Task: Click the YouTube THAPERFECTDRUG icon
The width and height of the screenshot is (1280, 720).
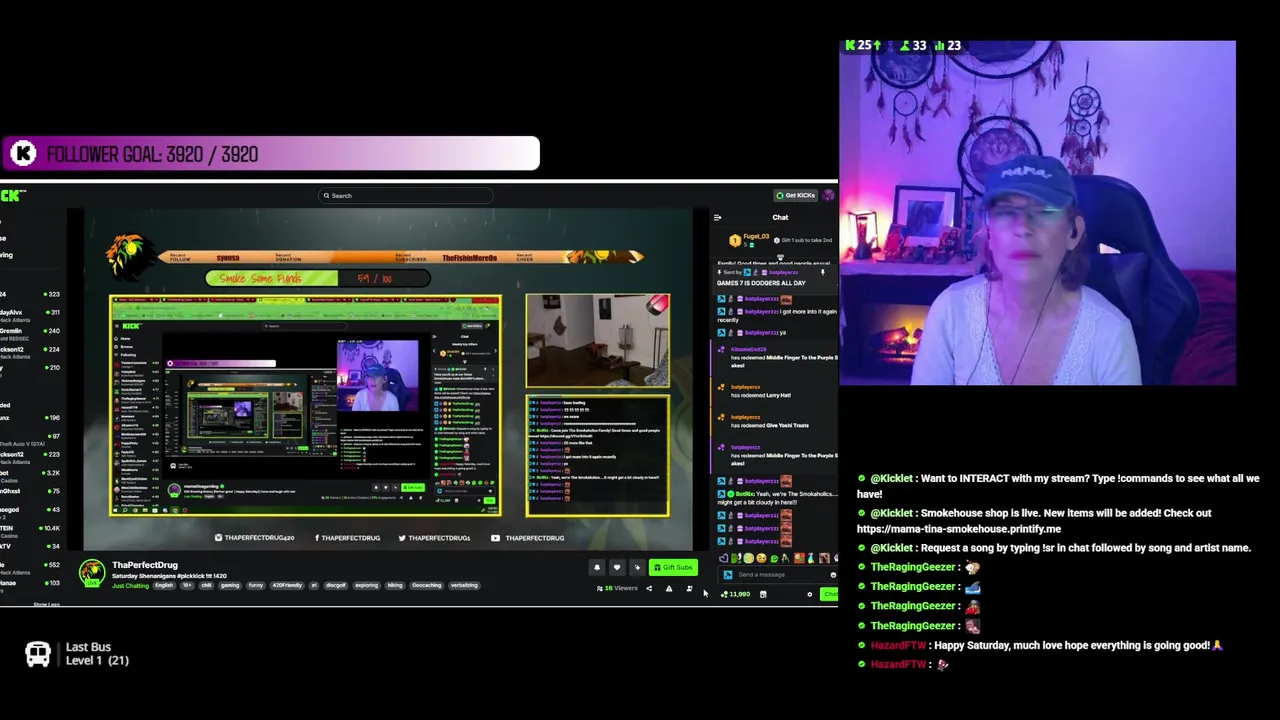Action: (x=495, y=538)
